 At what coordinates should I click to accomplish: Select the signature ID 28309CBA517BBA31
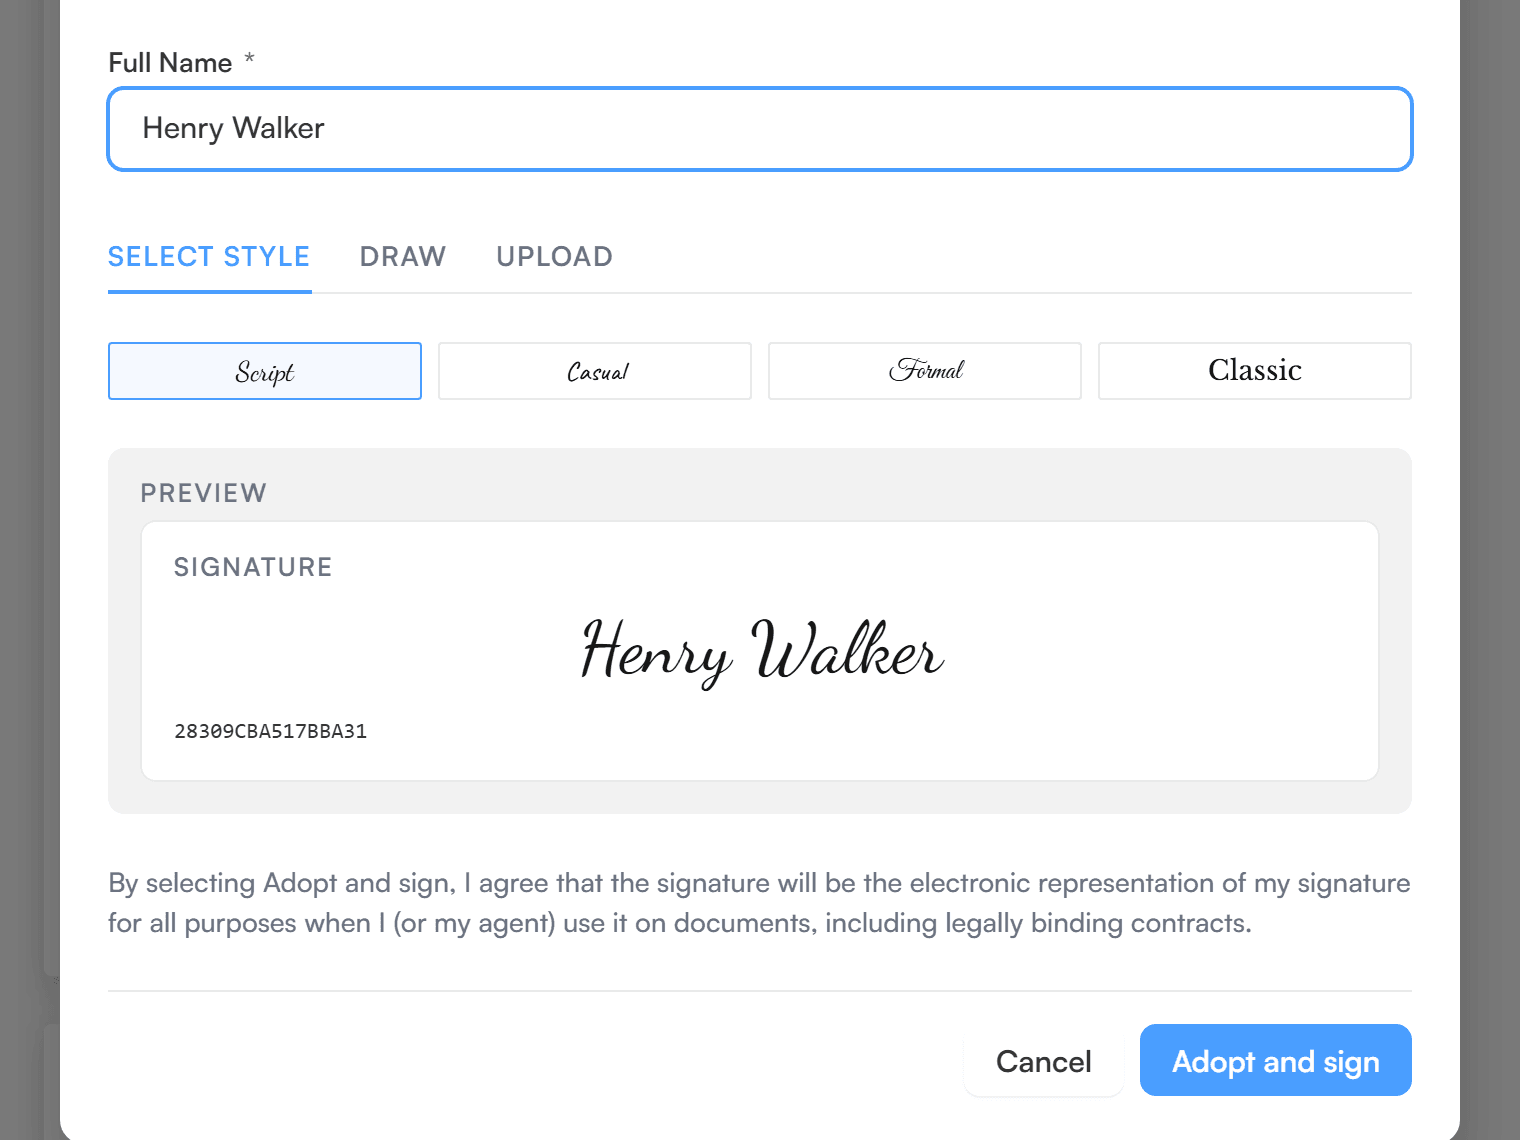tap(271, 731)
